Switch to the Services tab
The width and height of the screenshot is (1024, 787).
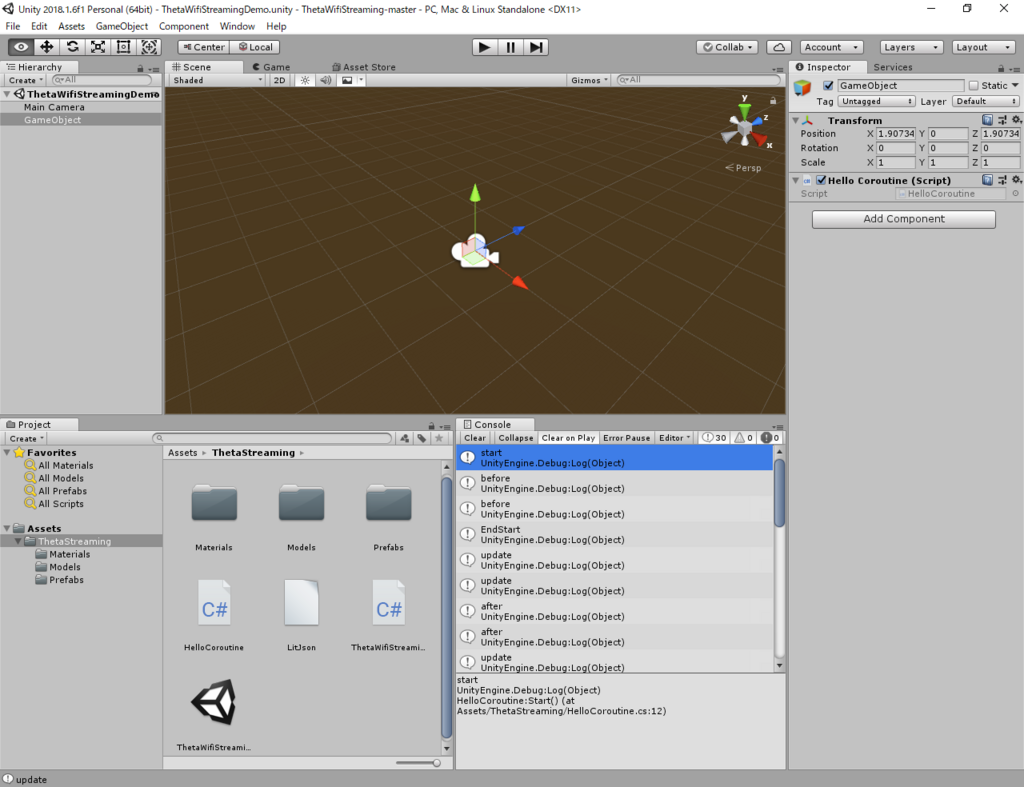[893, 67]
